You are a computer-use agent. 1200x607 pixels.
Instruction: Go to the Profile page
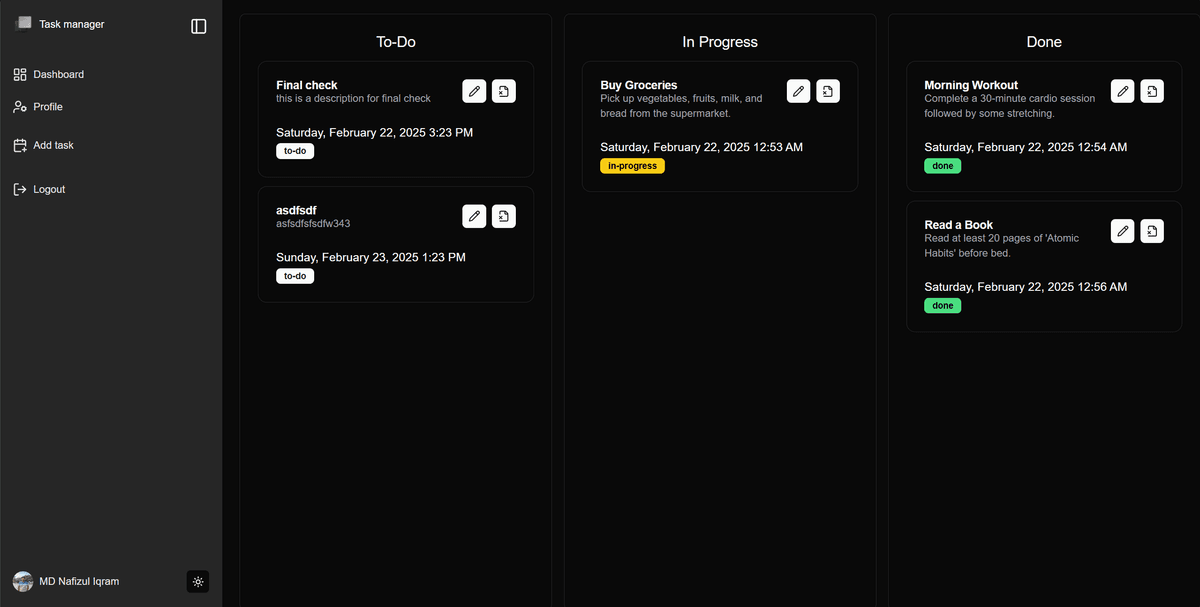click(x=47, y=106)
